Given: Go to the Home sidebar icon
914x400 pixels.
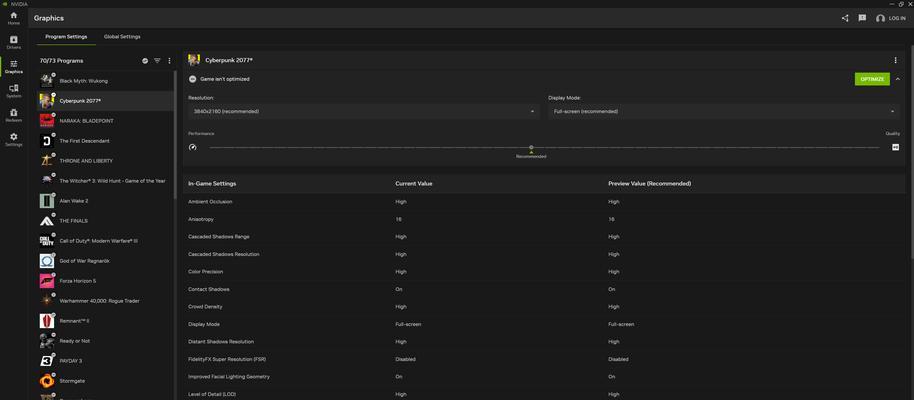Looking at the screenshot, I should [13, 17].
